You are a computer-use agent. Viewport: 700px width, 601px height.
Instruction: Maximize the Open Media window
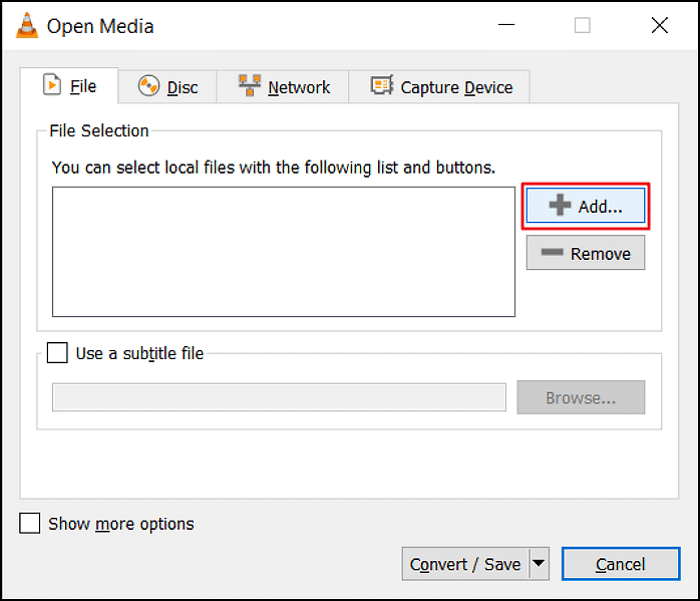pyautogui.click(x=582, y=26)
